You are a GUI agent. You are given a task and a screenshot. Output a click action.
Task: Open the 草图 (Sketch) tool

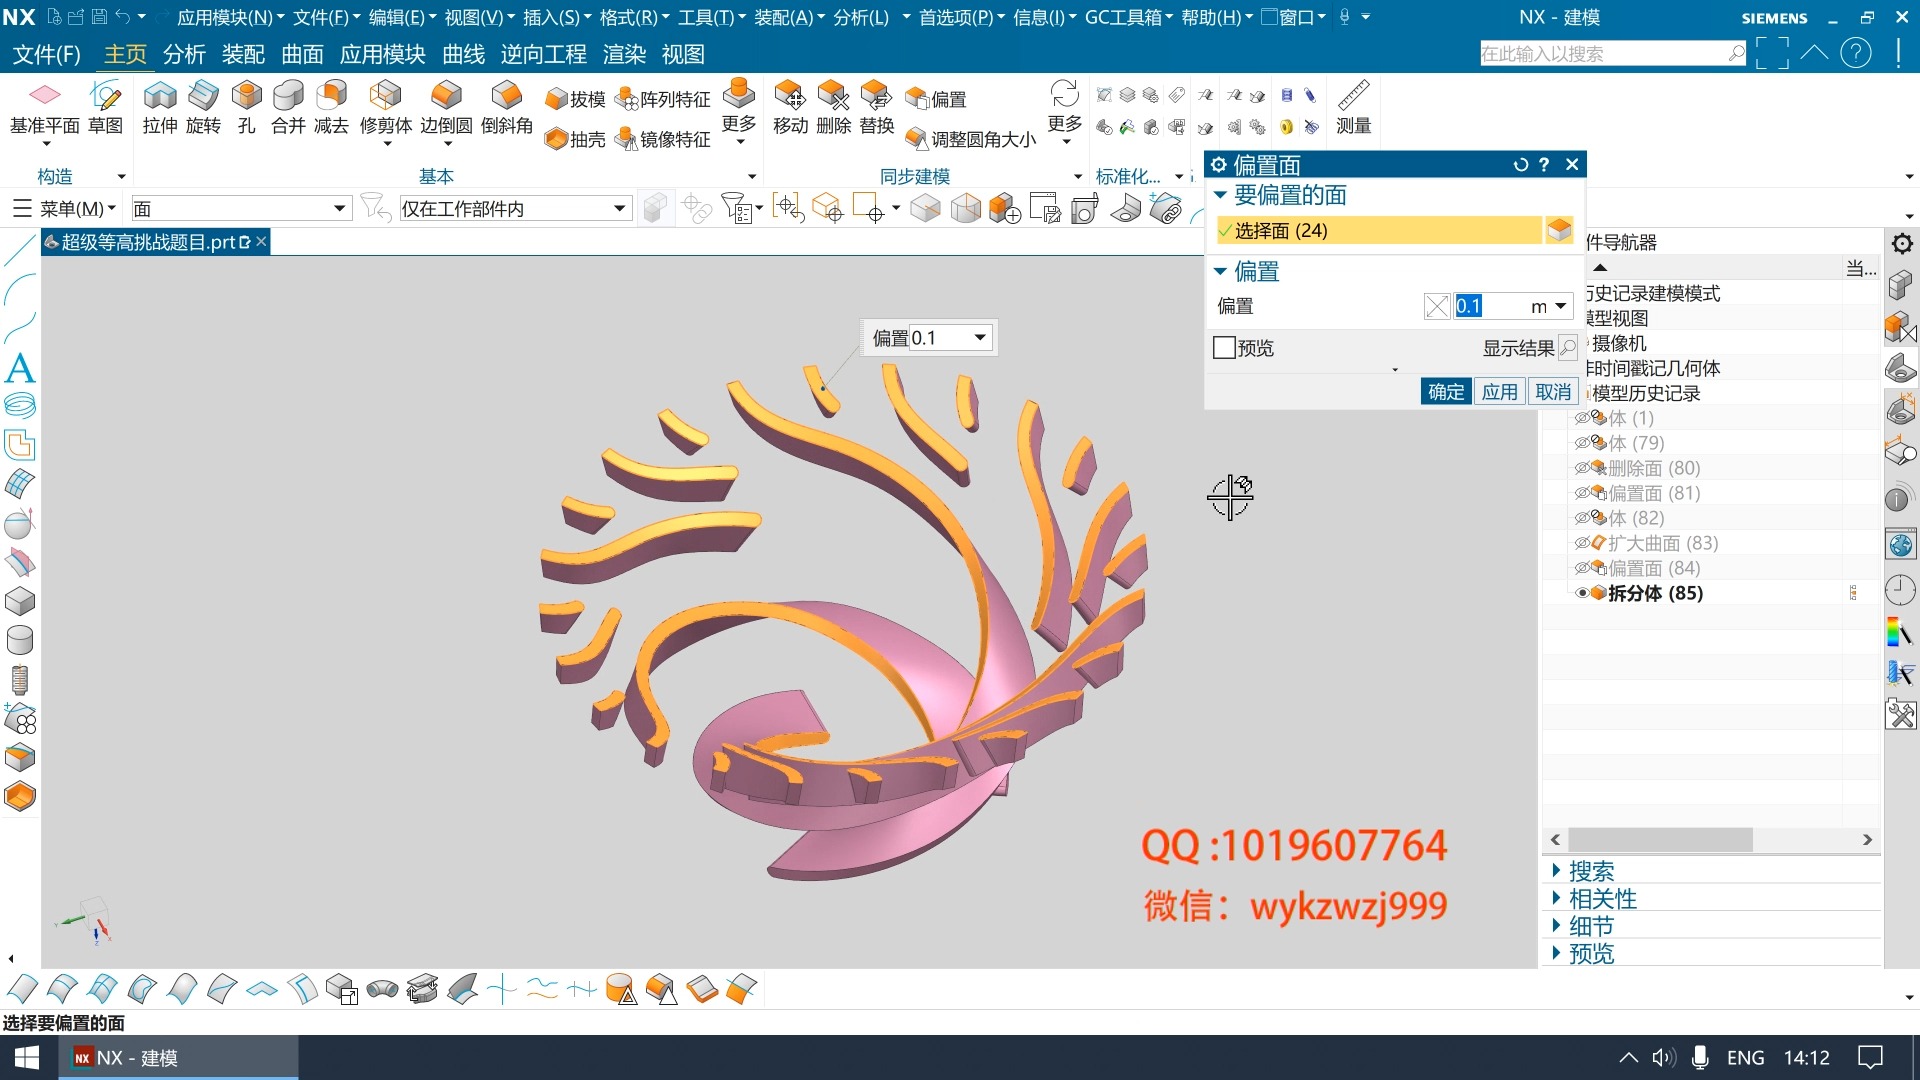point(105,97)
